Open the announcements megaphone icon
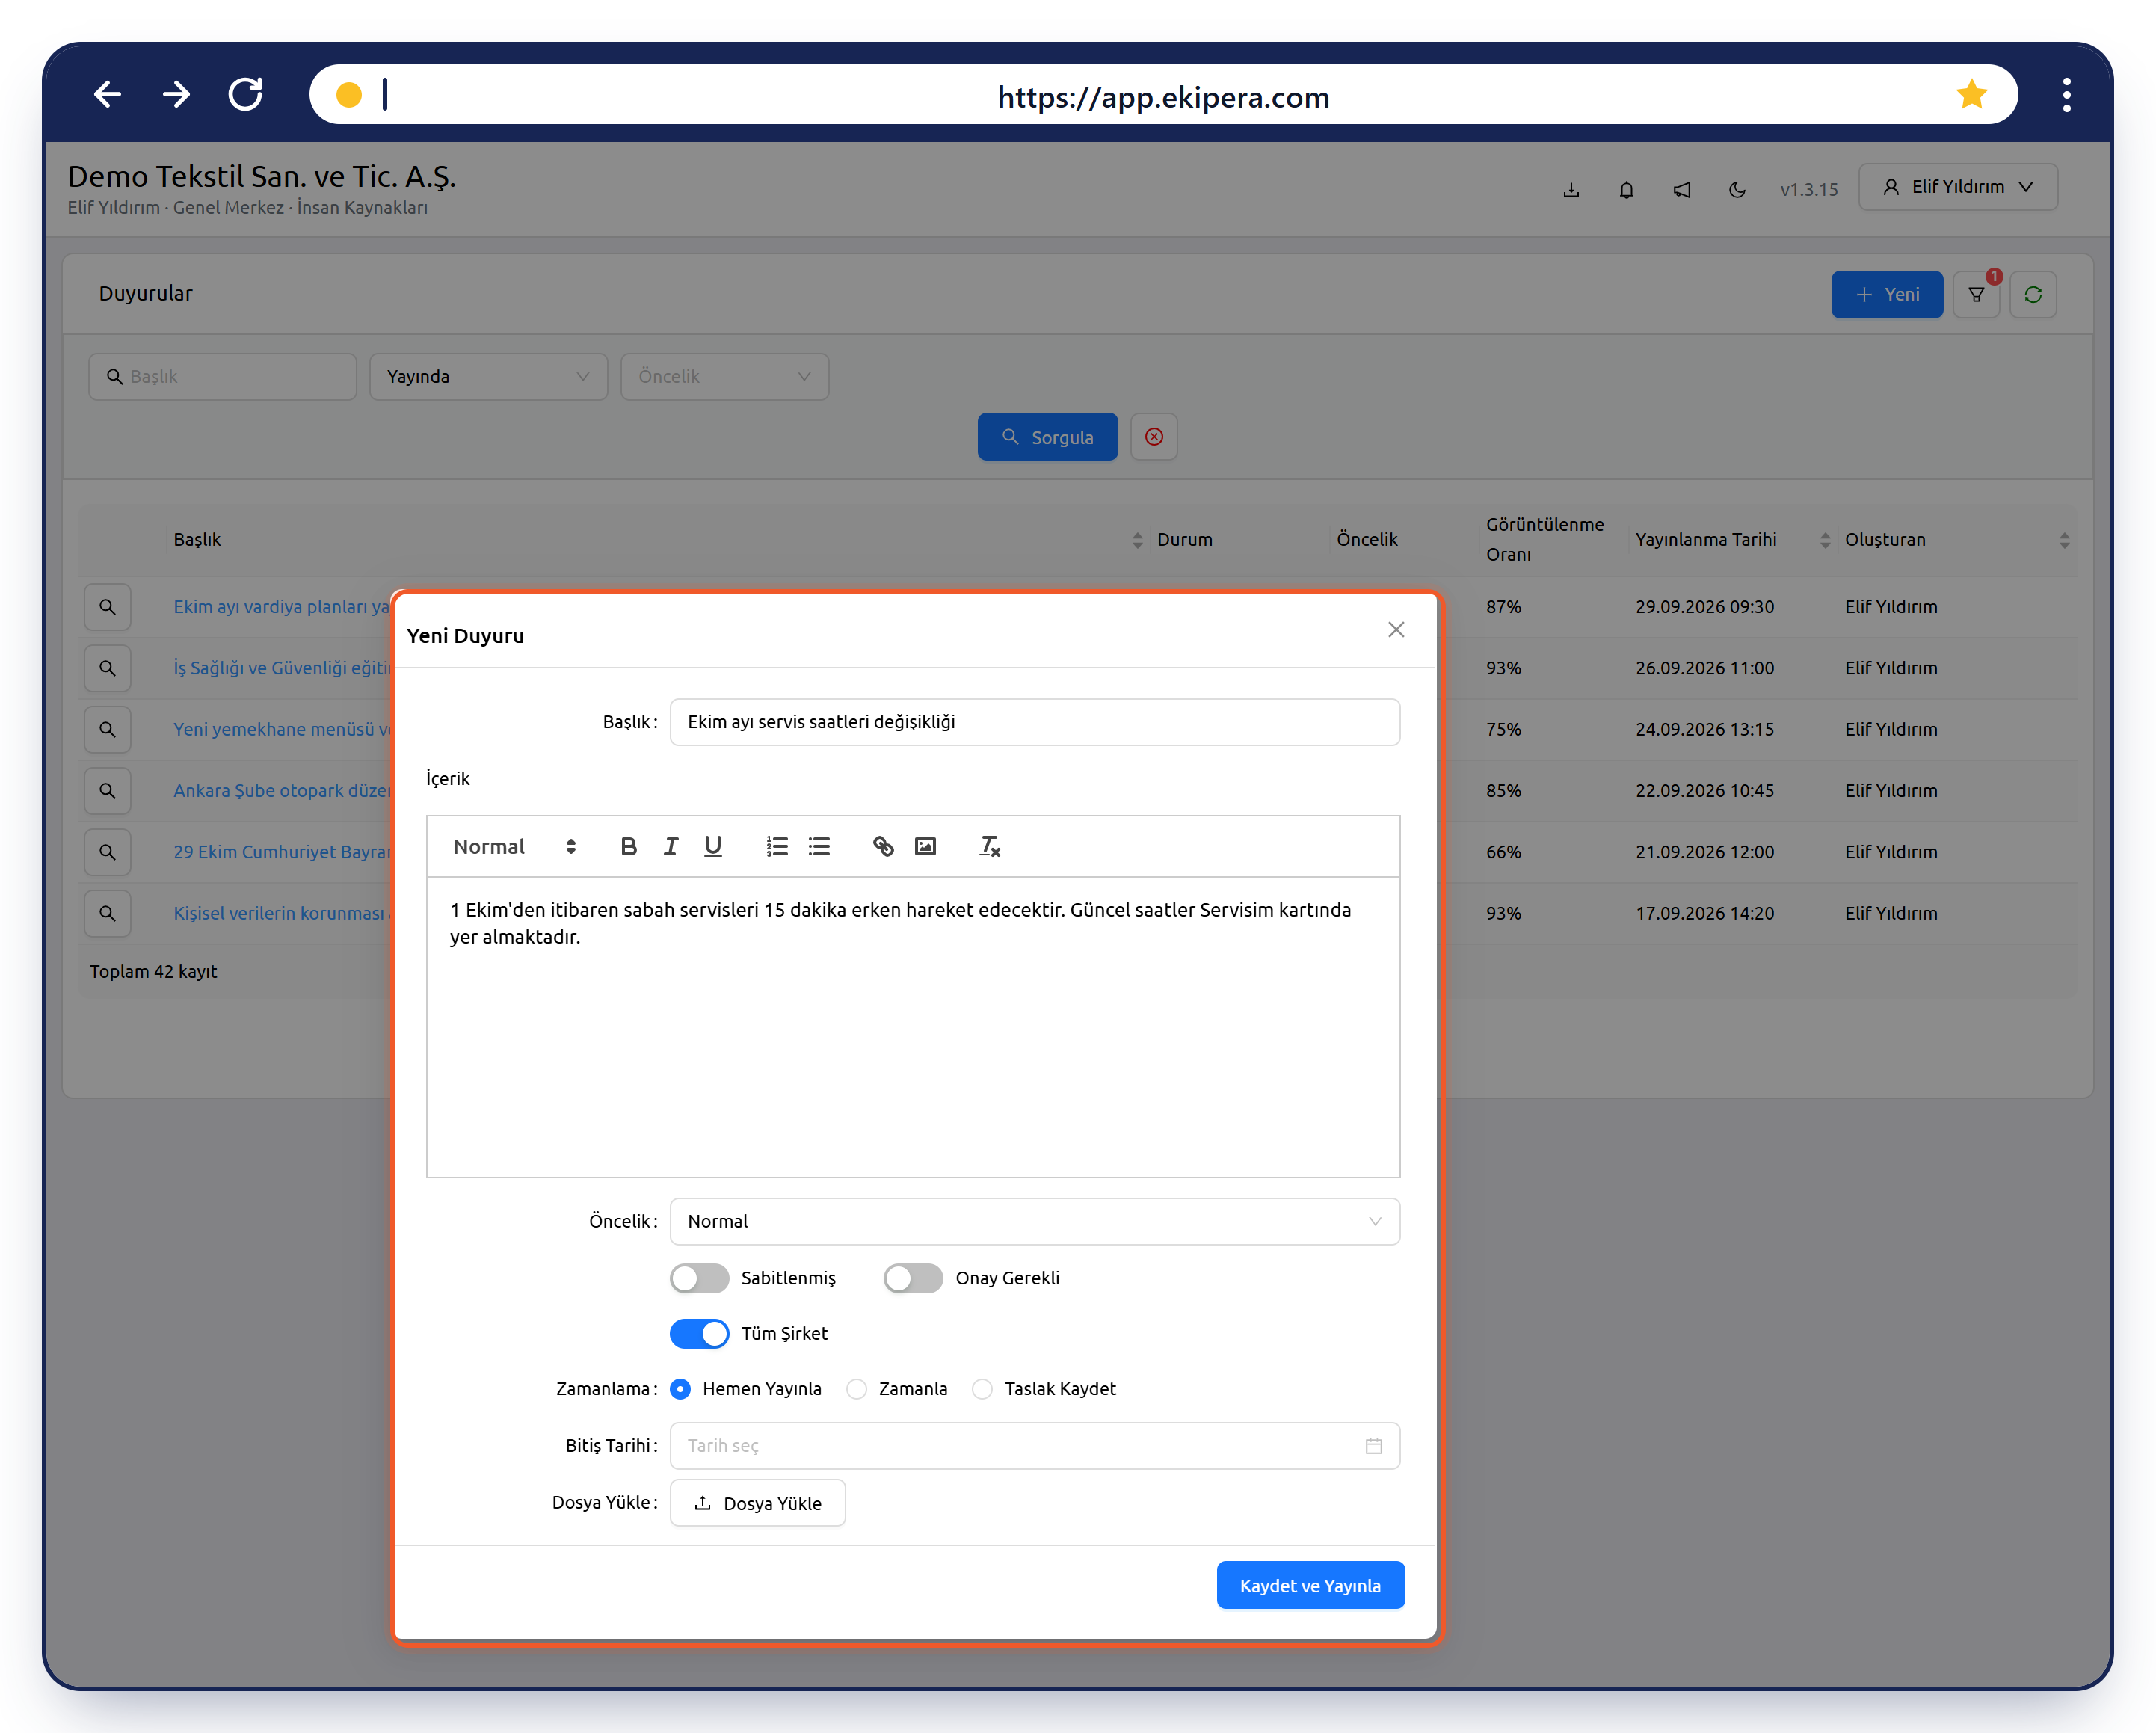Screen dimensions: 2156x1733 (x=1682, y=189)
